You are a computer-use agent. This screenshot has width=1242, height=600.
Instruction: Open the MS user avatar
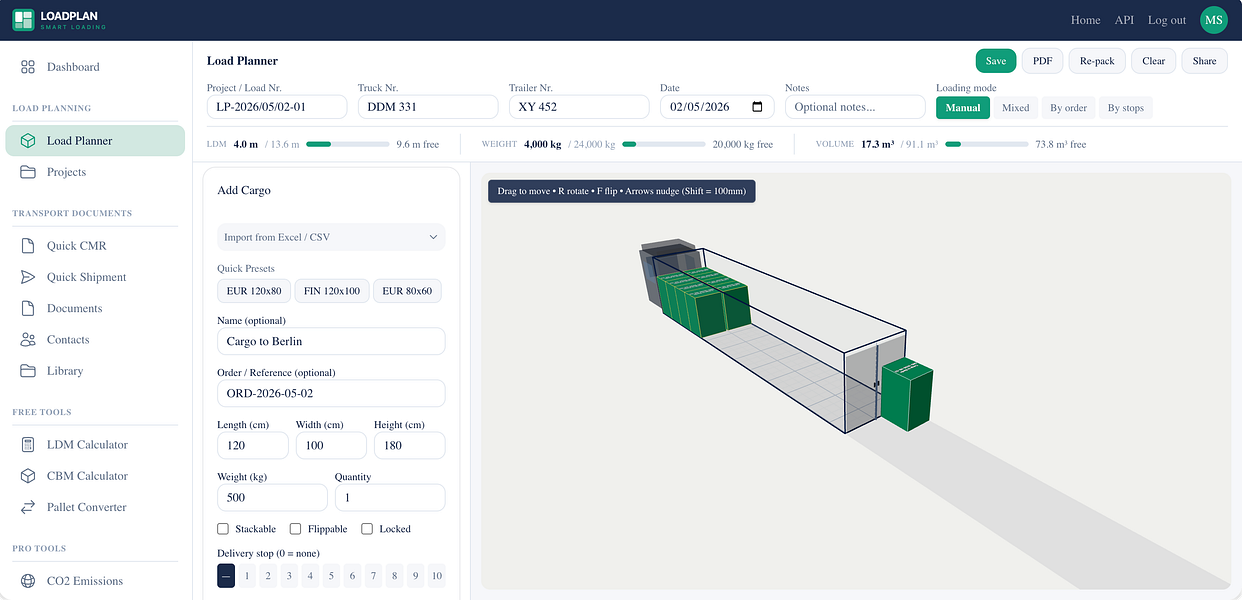click(x=1213, y=20)
